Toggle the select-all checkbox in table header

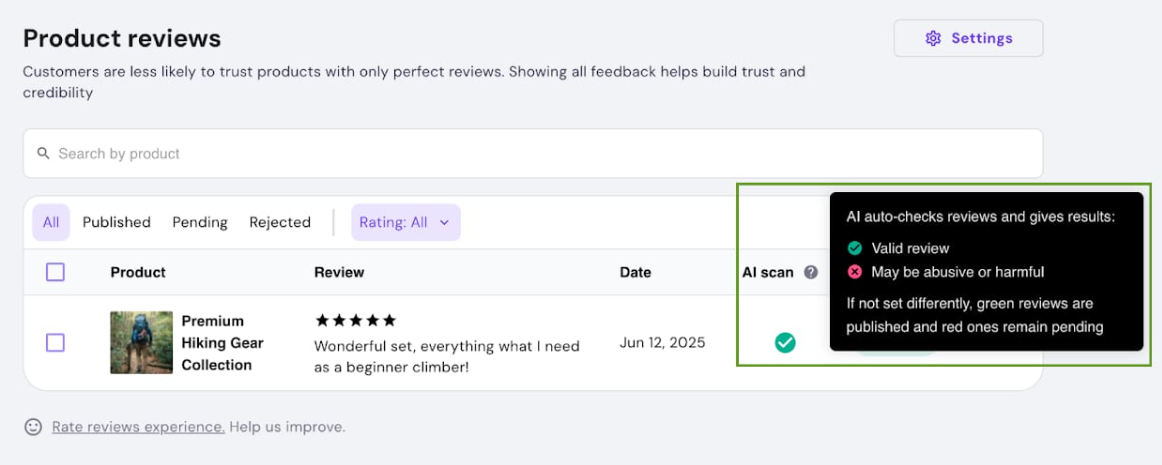click(x=56, y=272)
